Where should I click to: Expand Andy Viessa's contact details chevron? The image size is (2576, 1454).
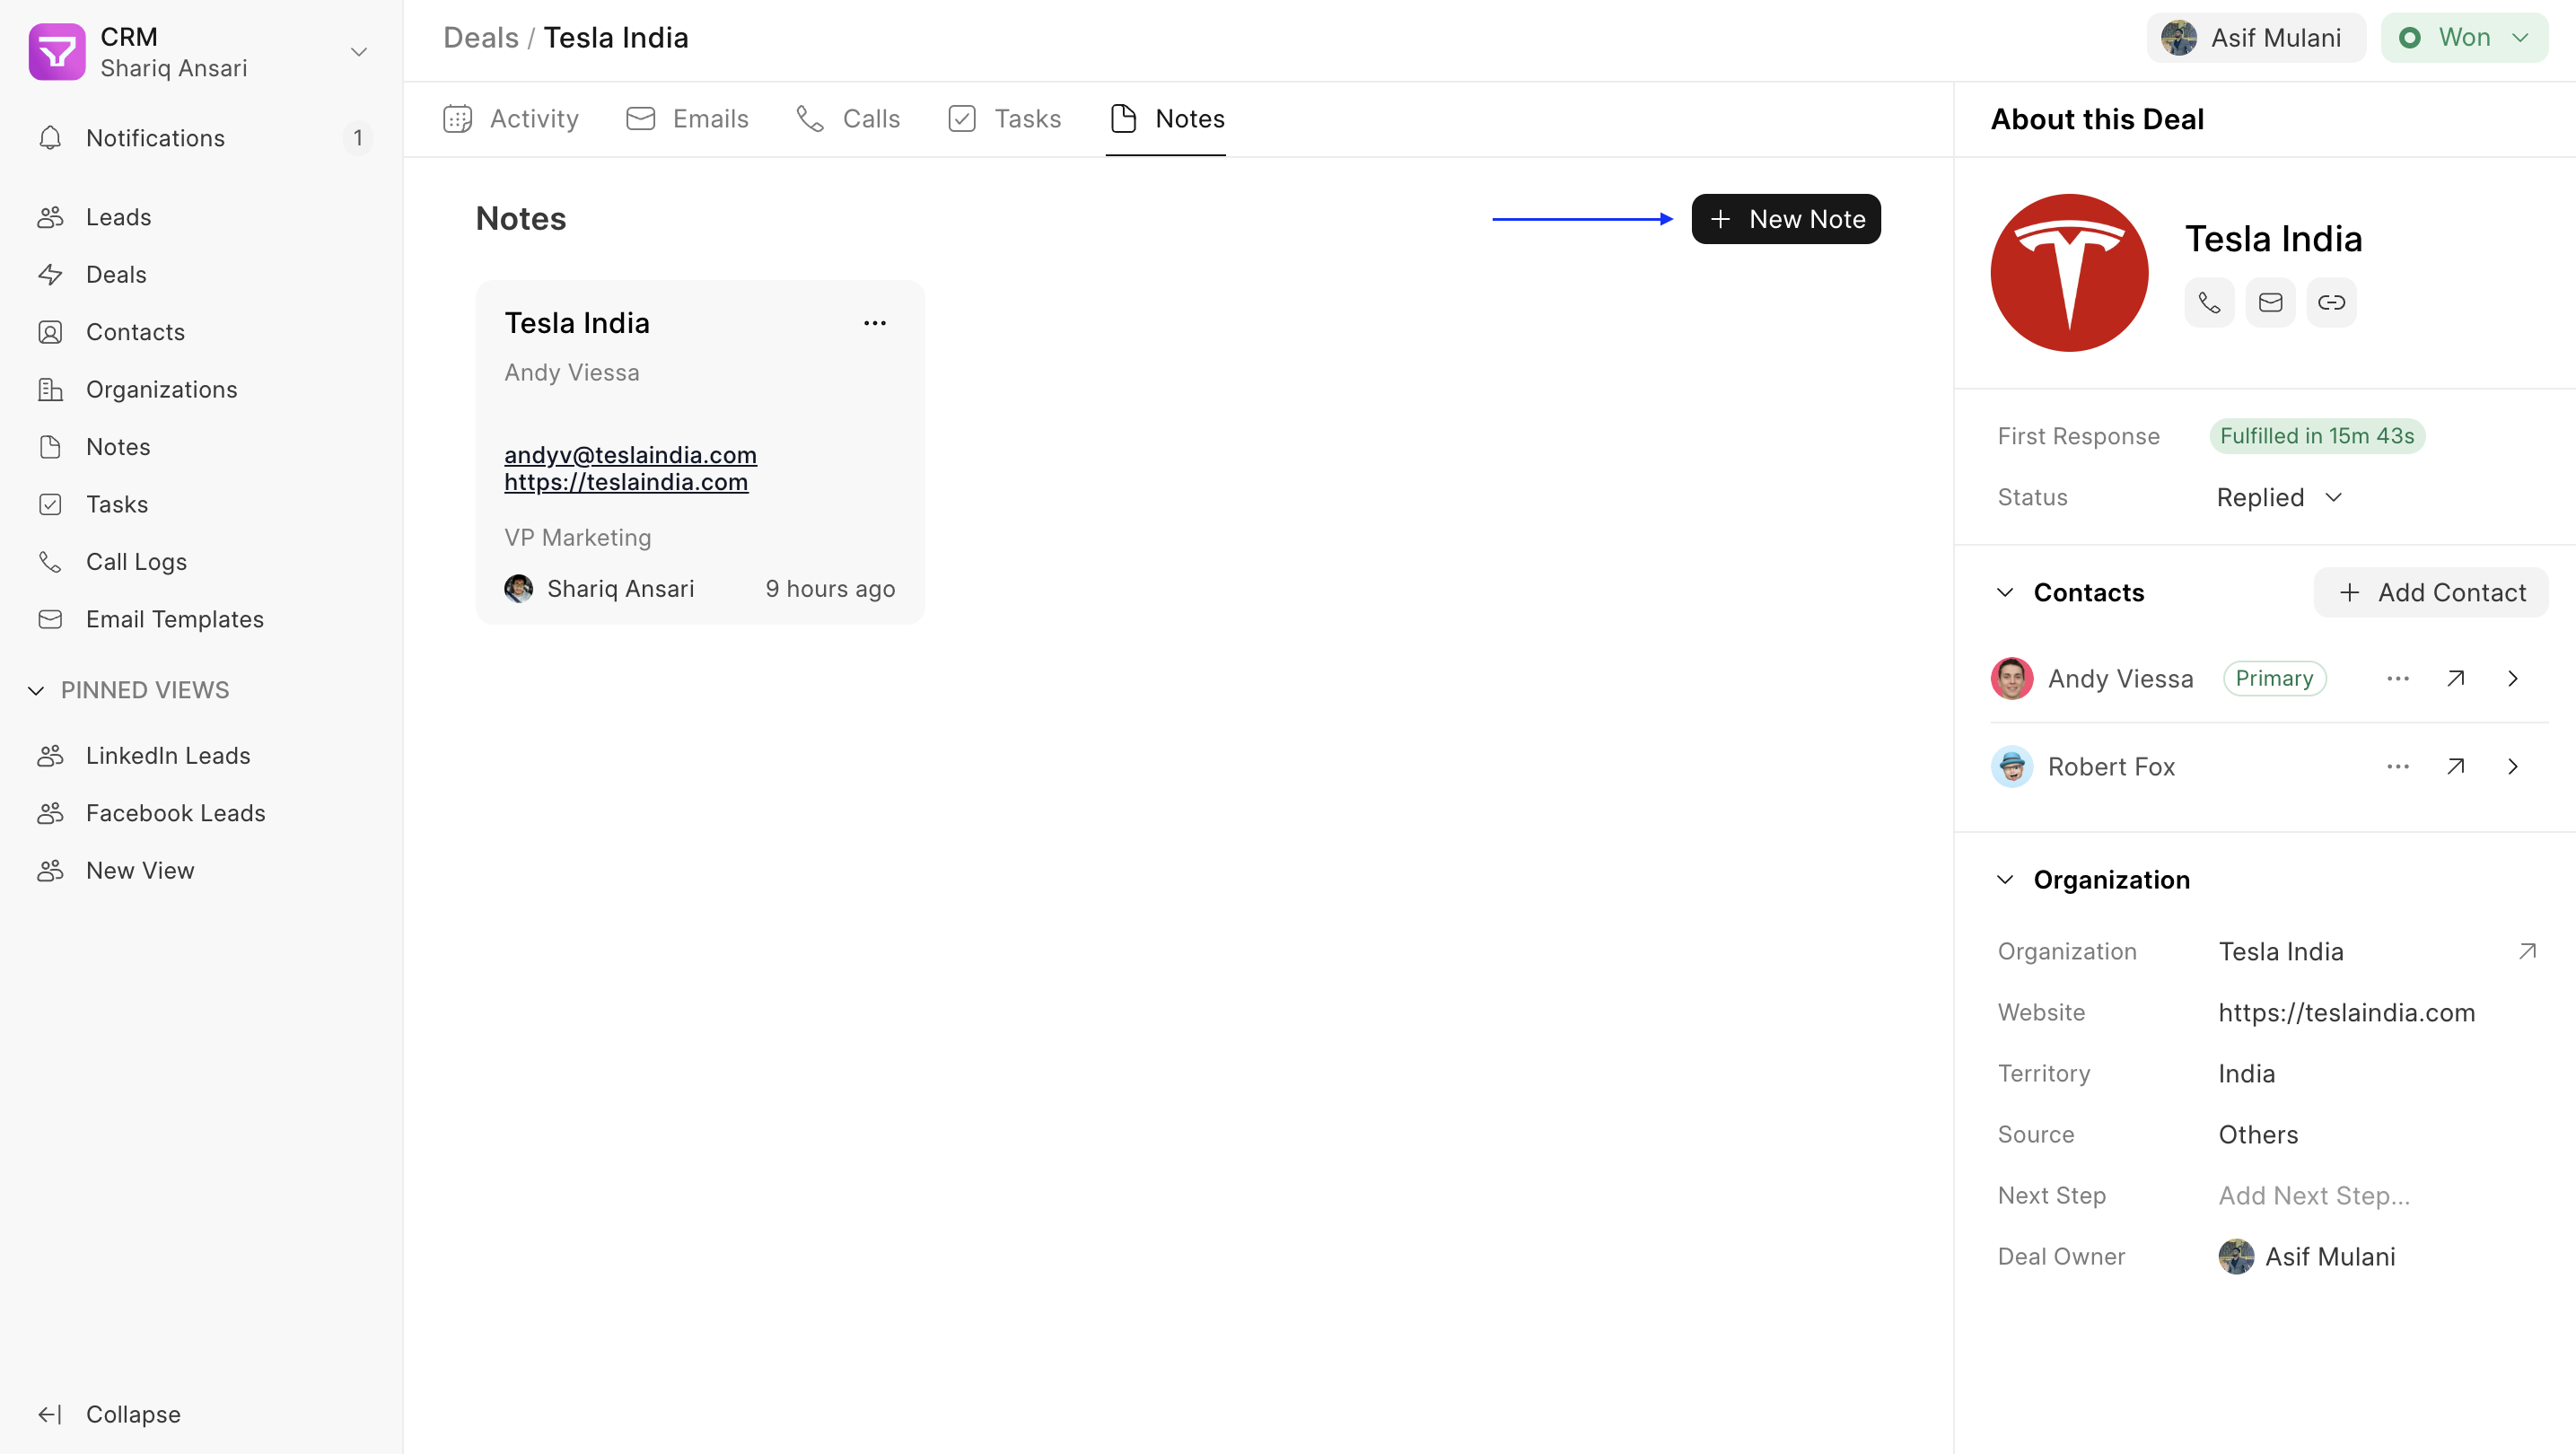click(2513, 679)
